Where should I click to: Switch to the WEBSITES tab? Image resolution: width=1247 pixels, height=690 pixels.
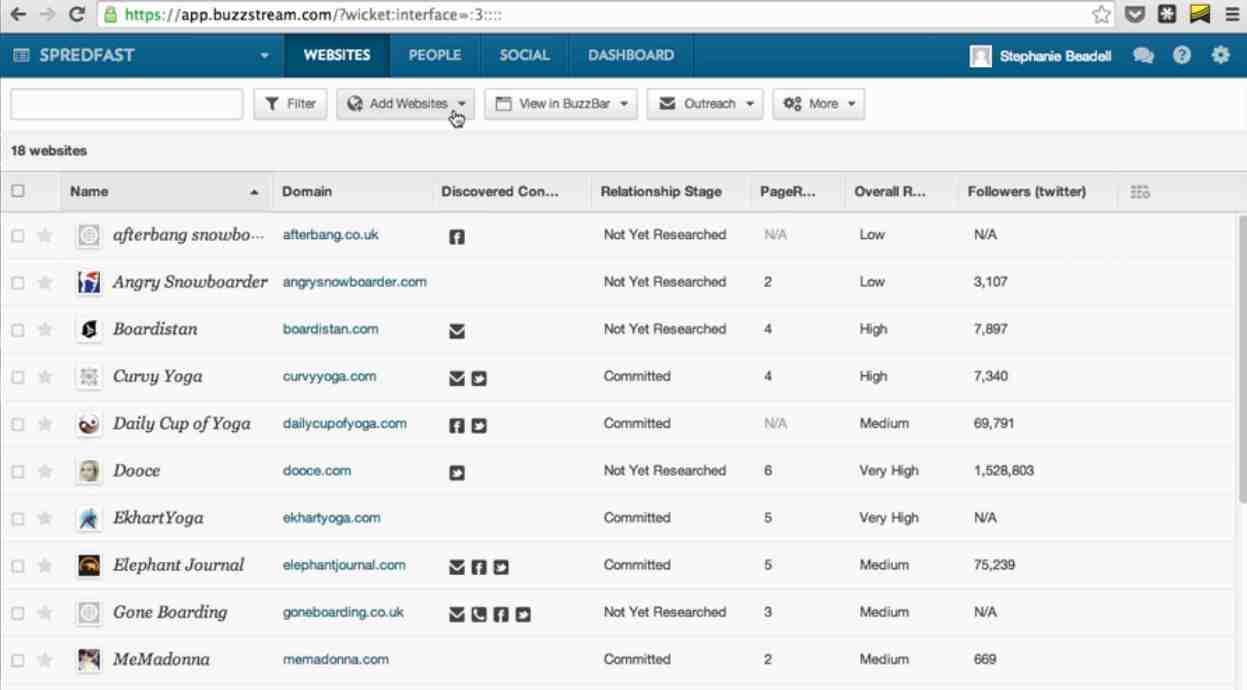coord(337,56)
